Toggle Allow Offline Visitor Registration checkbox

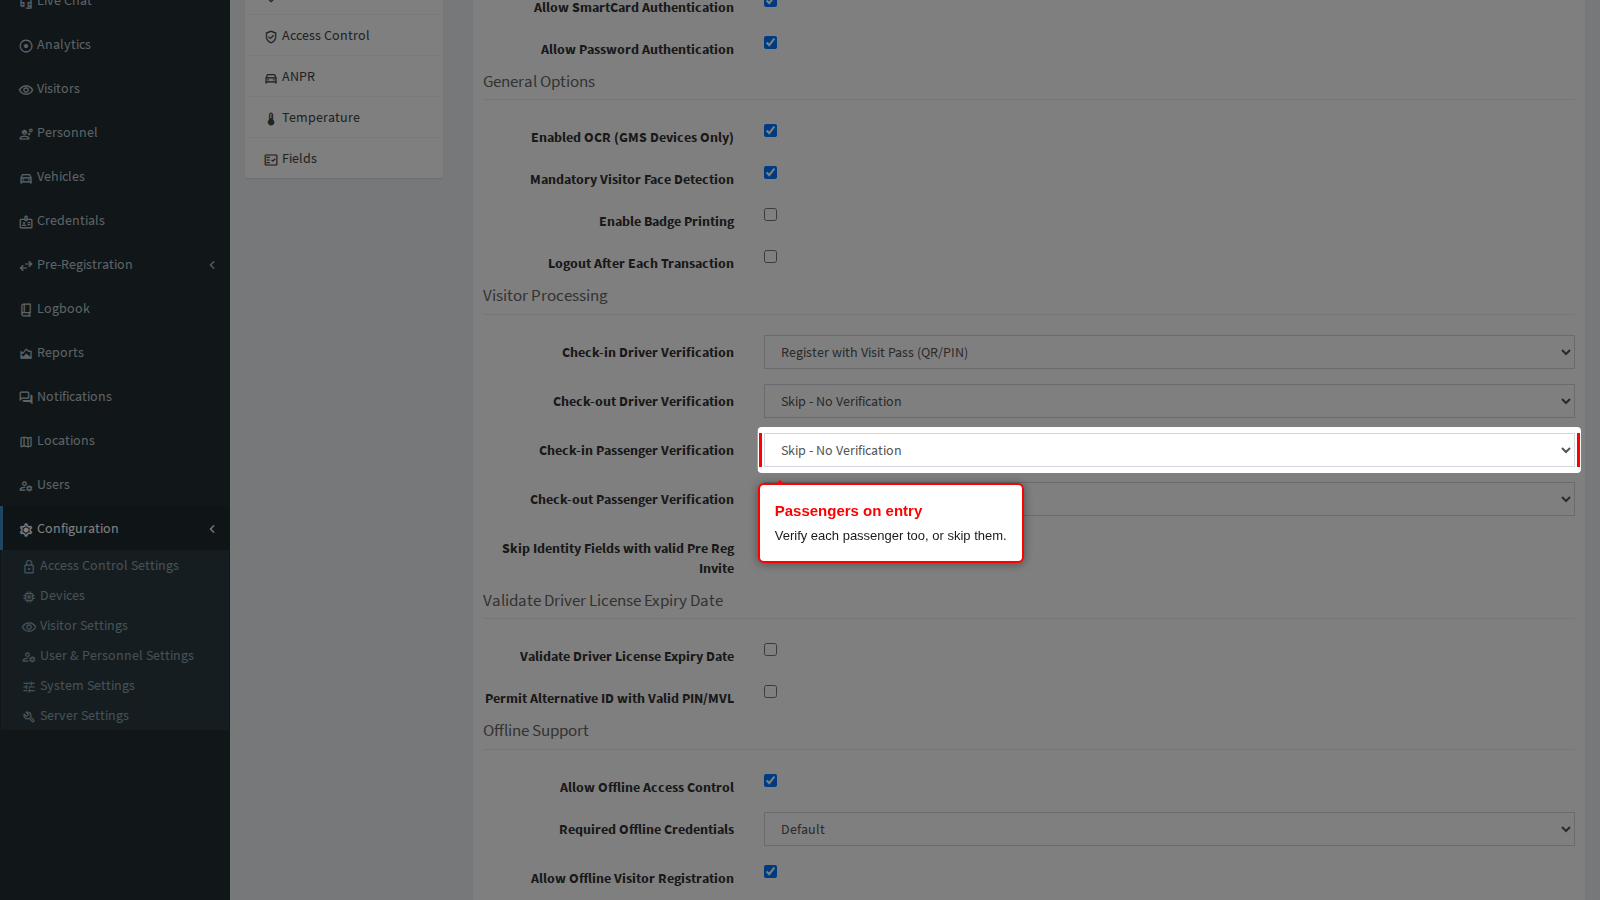(x=770, y=871)
